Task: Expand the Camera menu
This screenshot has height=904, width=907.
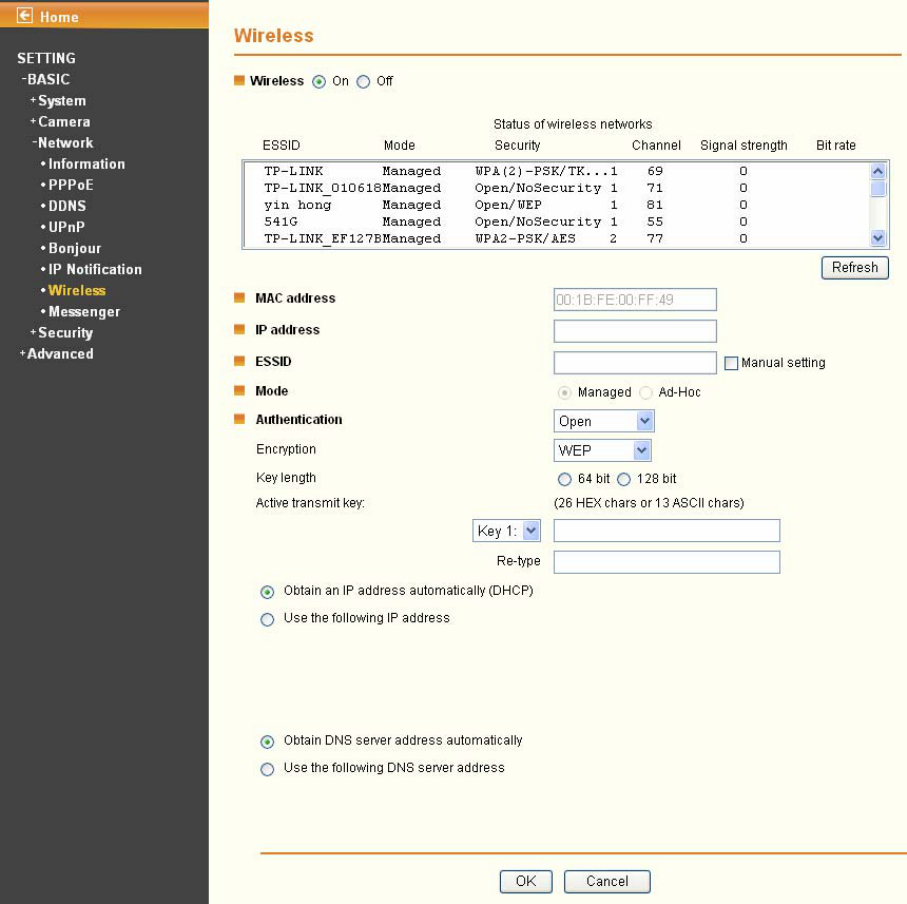Action: click(x=60, y=121)
